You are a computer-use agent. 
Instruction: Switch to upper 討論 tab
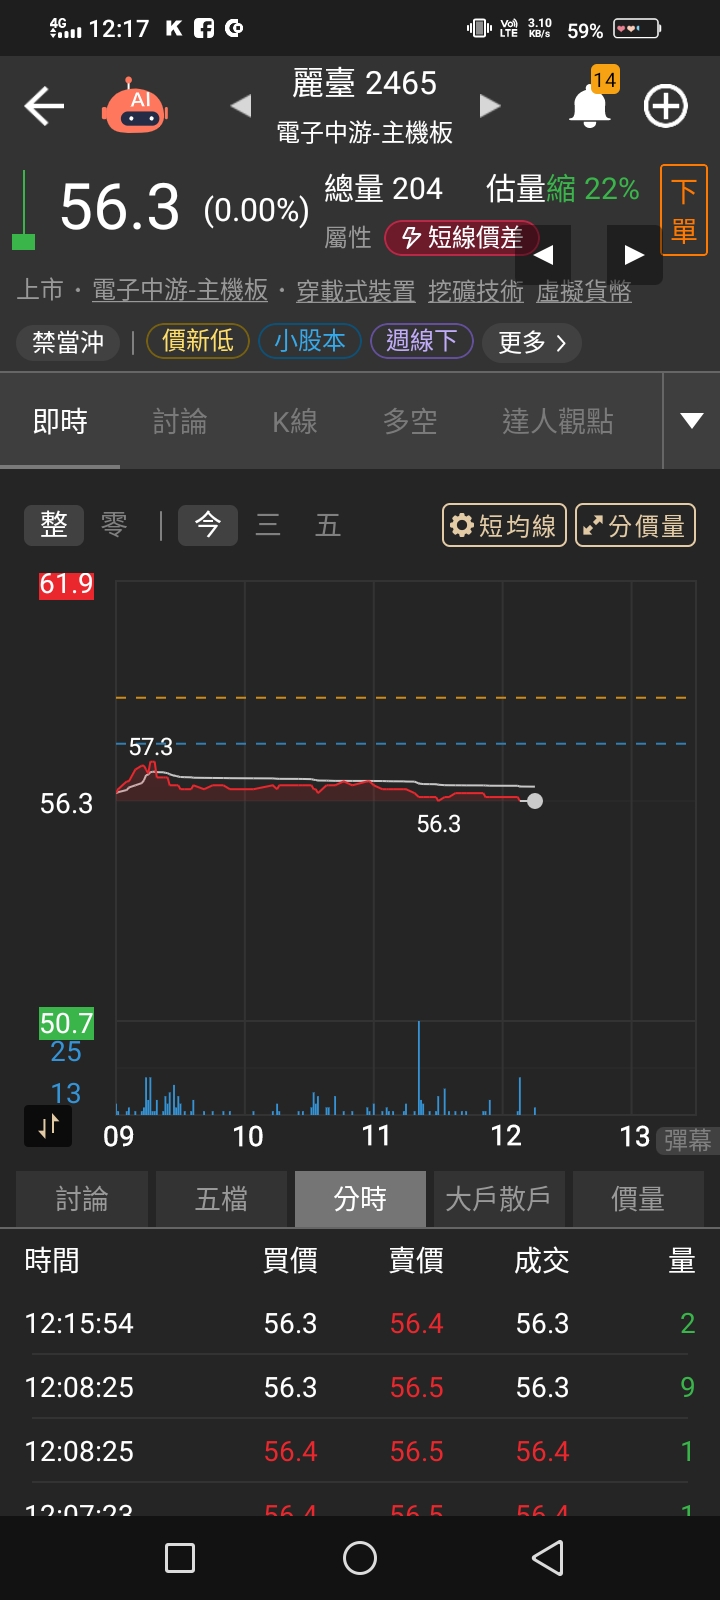(180, 421)
